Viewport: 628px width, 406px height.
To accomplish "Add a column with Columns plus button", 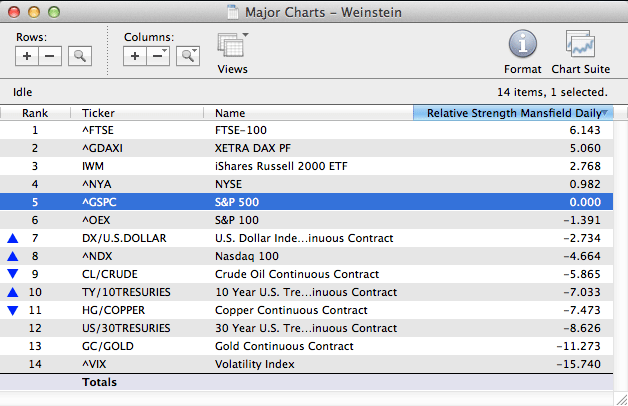I will click(135, 56).
